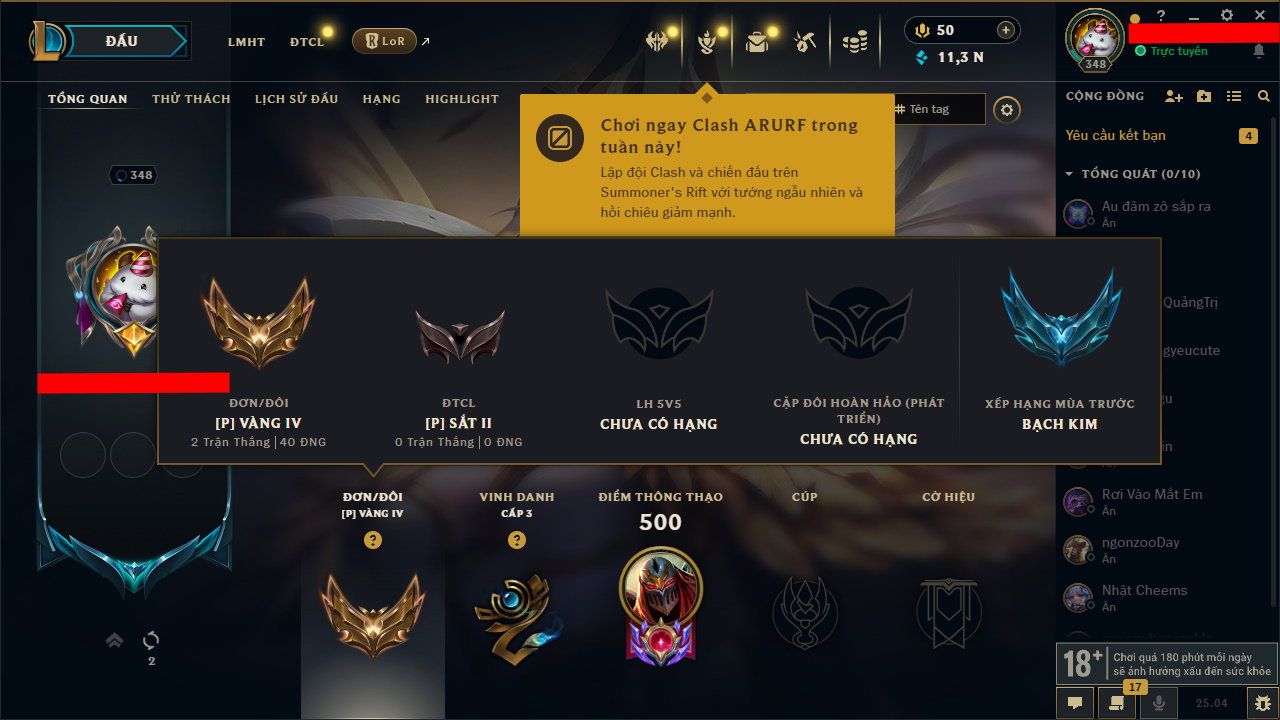Click the bug report icon
Screen dimensions: 1280x720
tap(1262, 703)
